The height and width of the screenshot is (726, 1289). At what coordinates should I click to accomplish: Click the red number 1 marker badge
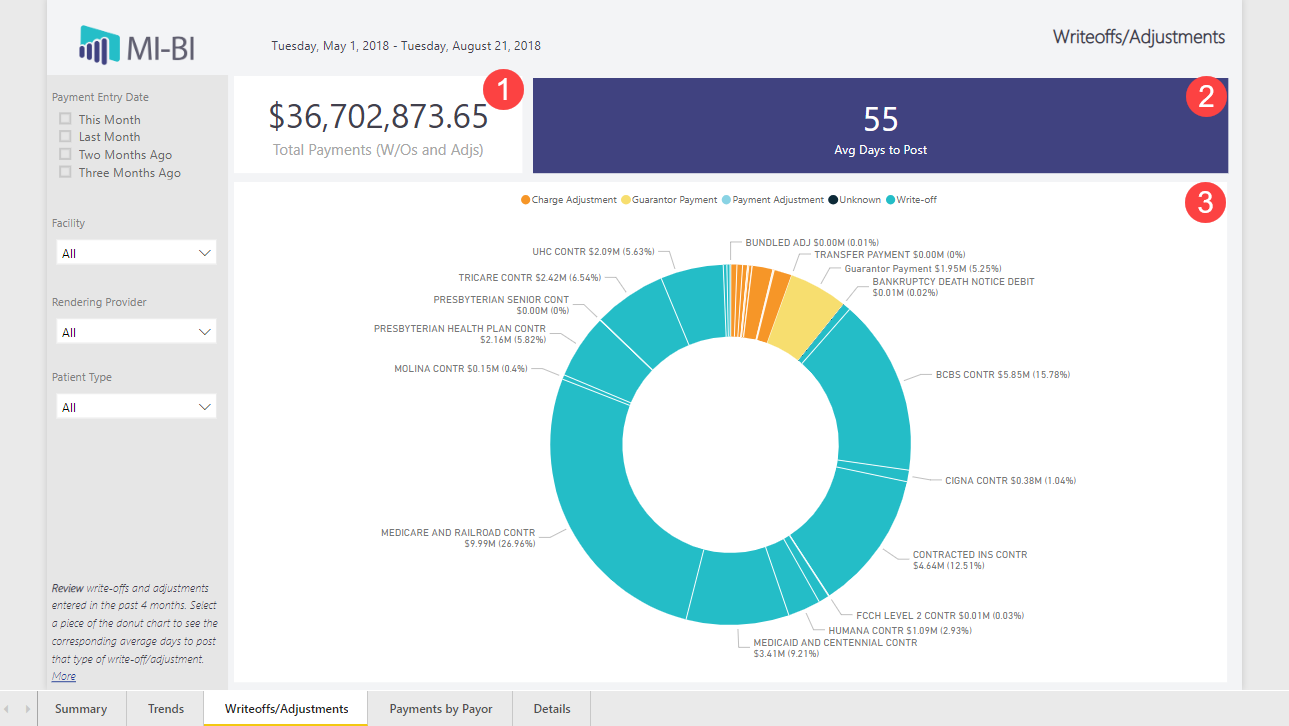coord(503,90)
